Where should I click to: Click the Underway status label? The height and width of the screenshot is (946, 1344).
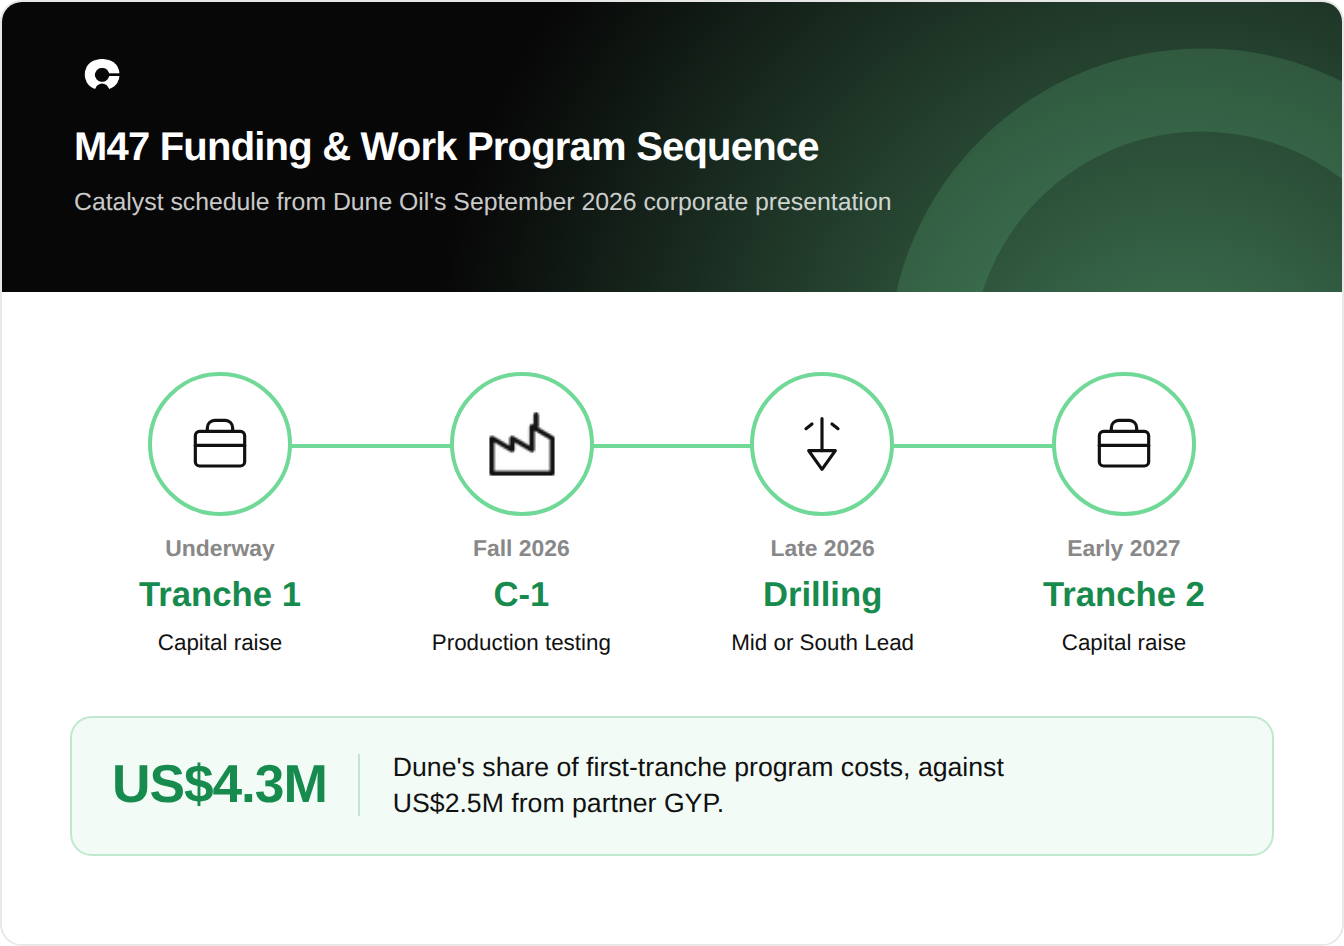220,548
